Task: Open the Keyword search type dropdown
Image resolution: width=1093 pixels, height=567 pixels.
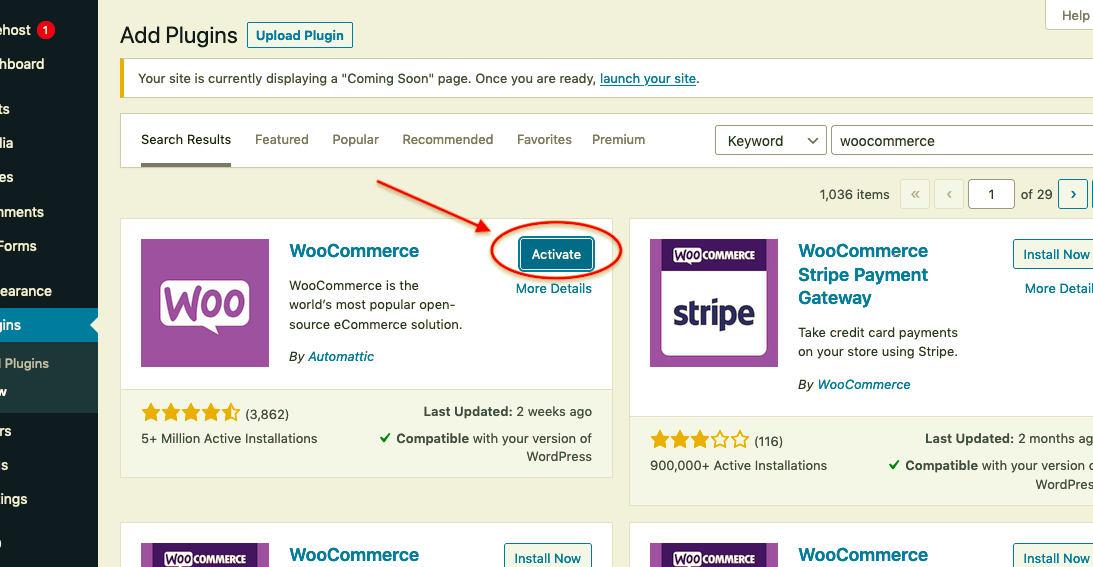Action: [x=770, y=140]
